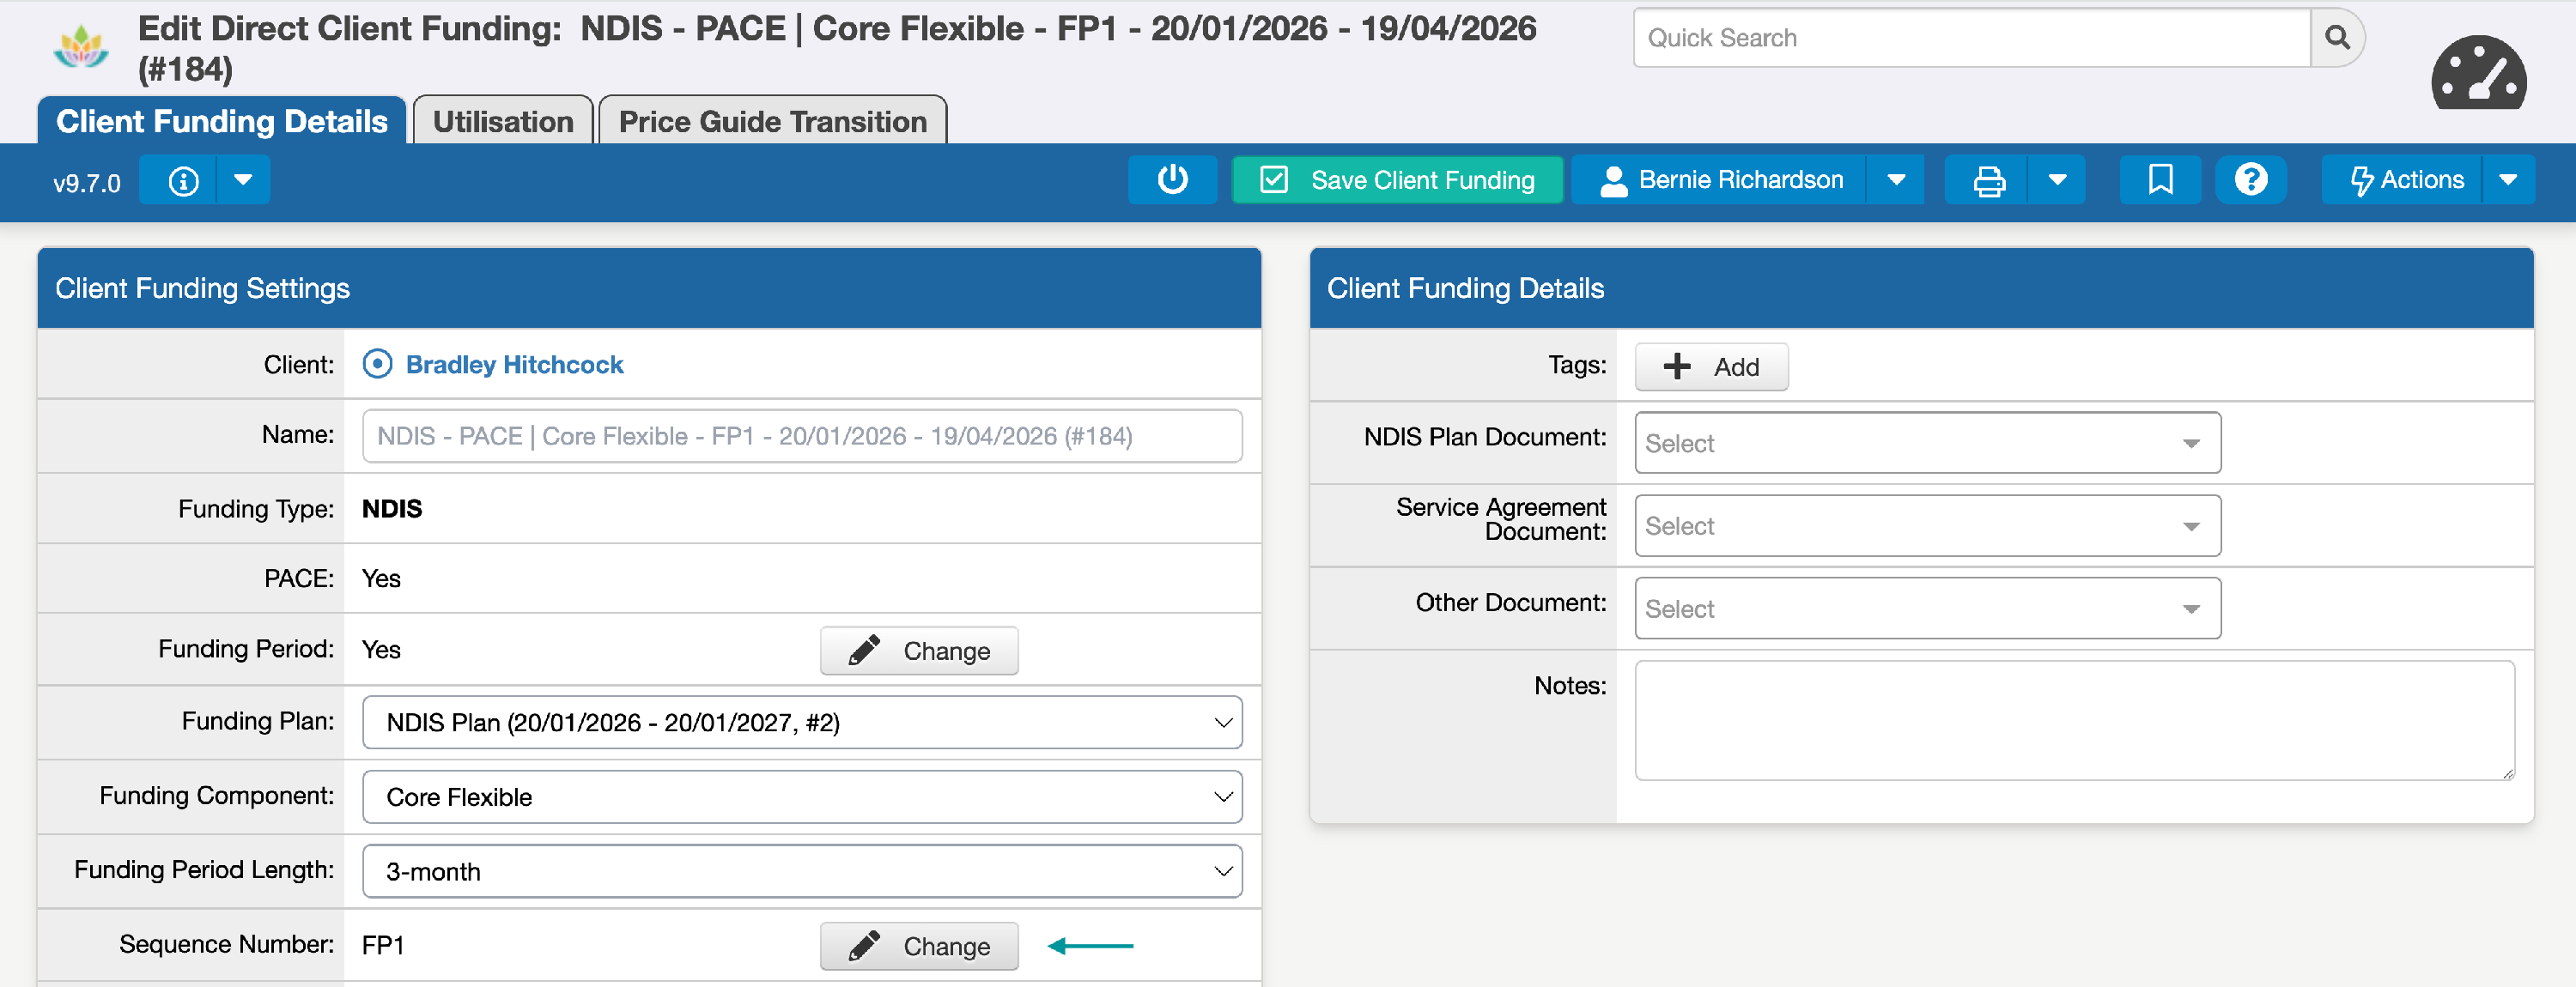Viewport: 2576px width, 987px height.
Task: Open the Price Guide Transition tab
Action: [772, 122]
